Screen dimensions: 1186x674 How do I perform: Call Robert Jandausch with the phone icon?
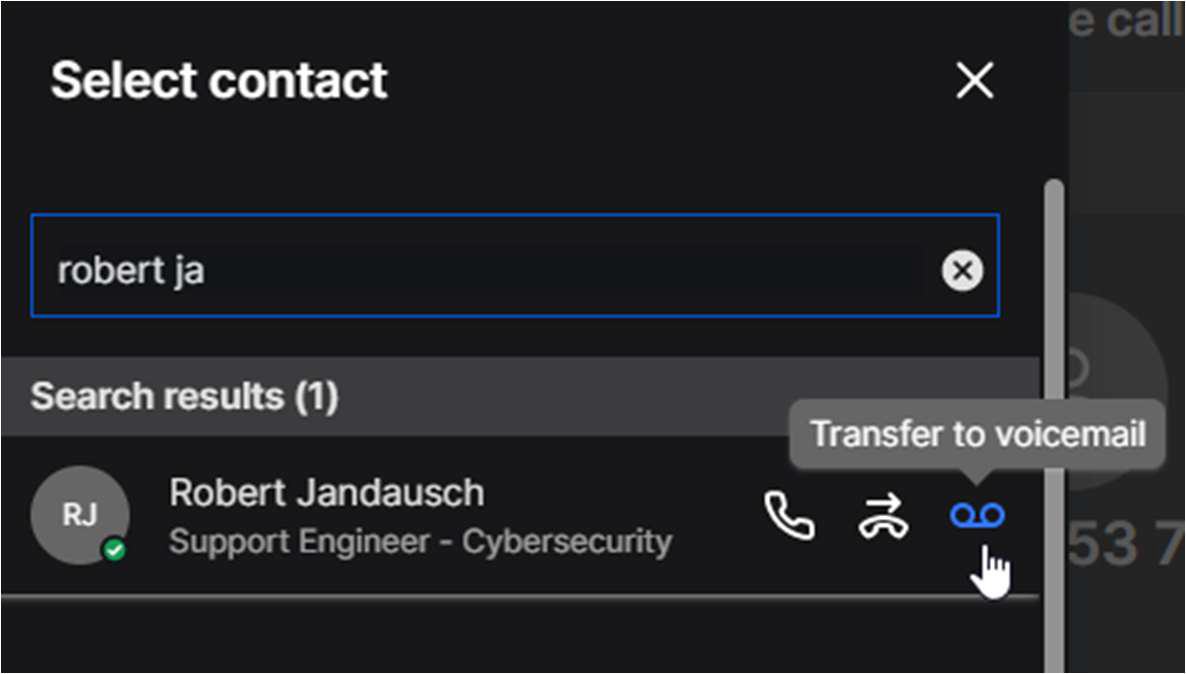point(789,516)
